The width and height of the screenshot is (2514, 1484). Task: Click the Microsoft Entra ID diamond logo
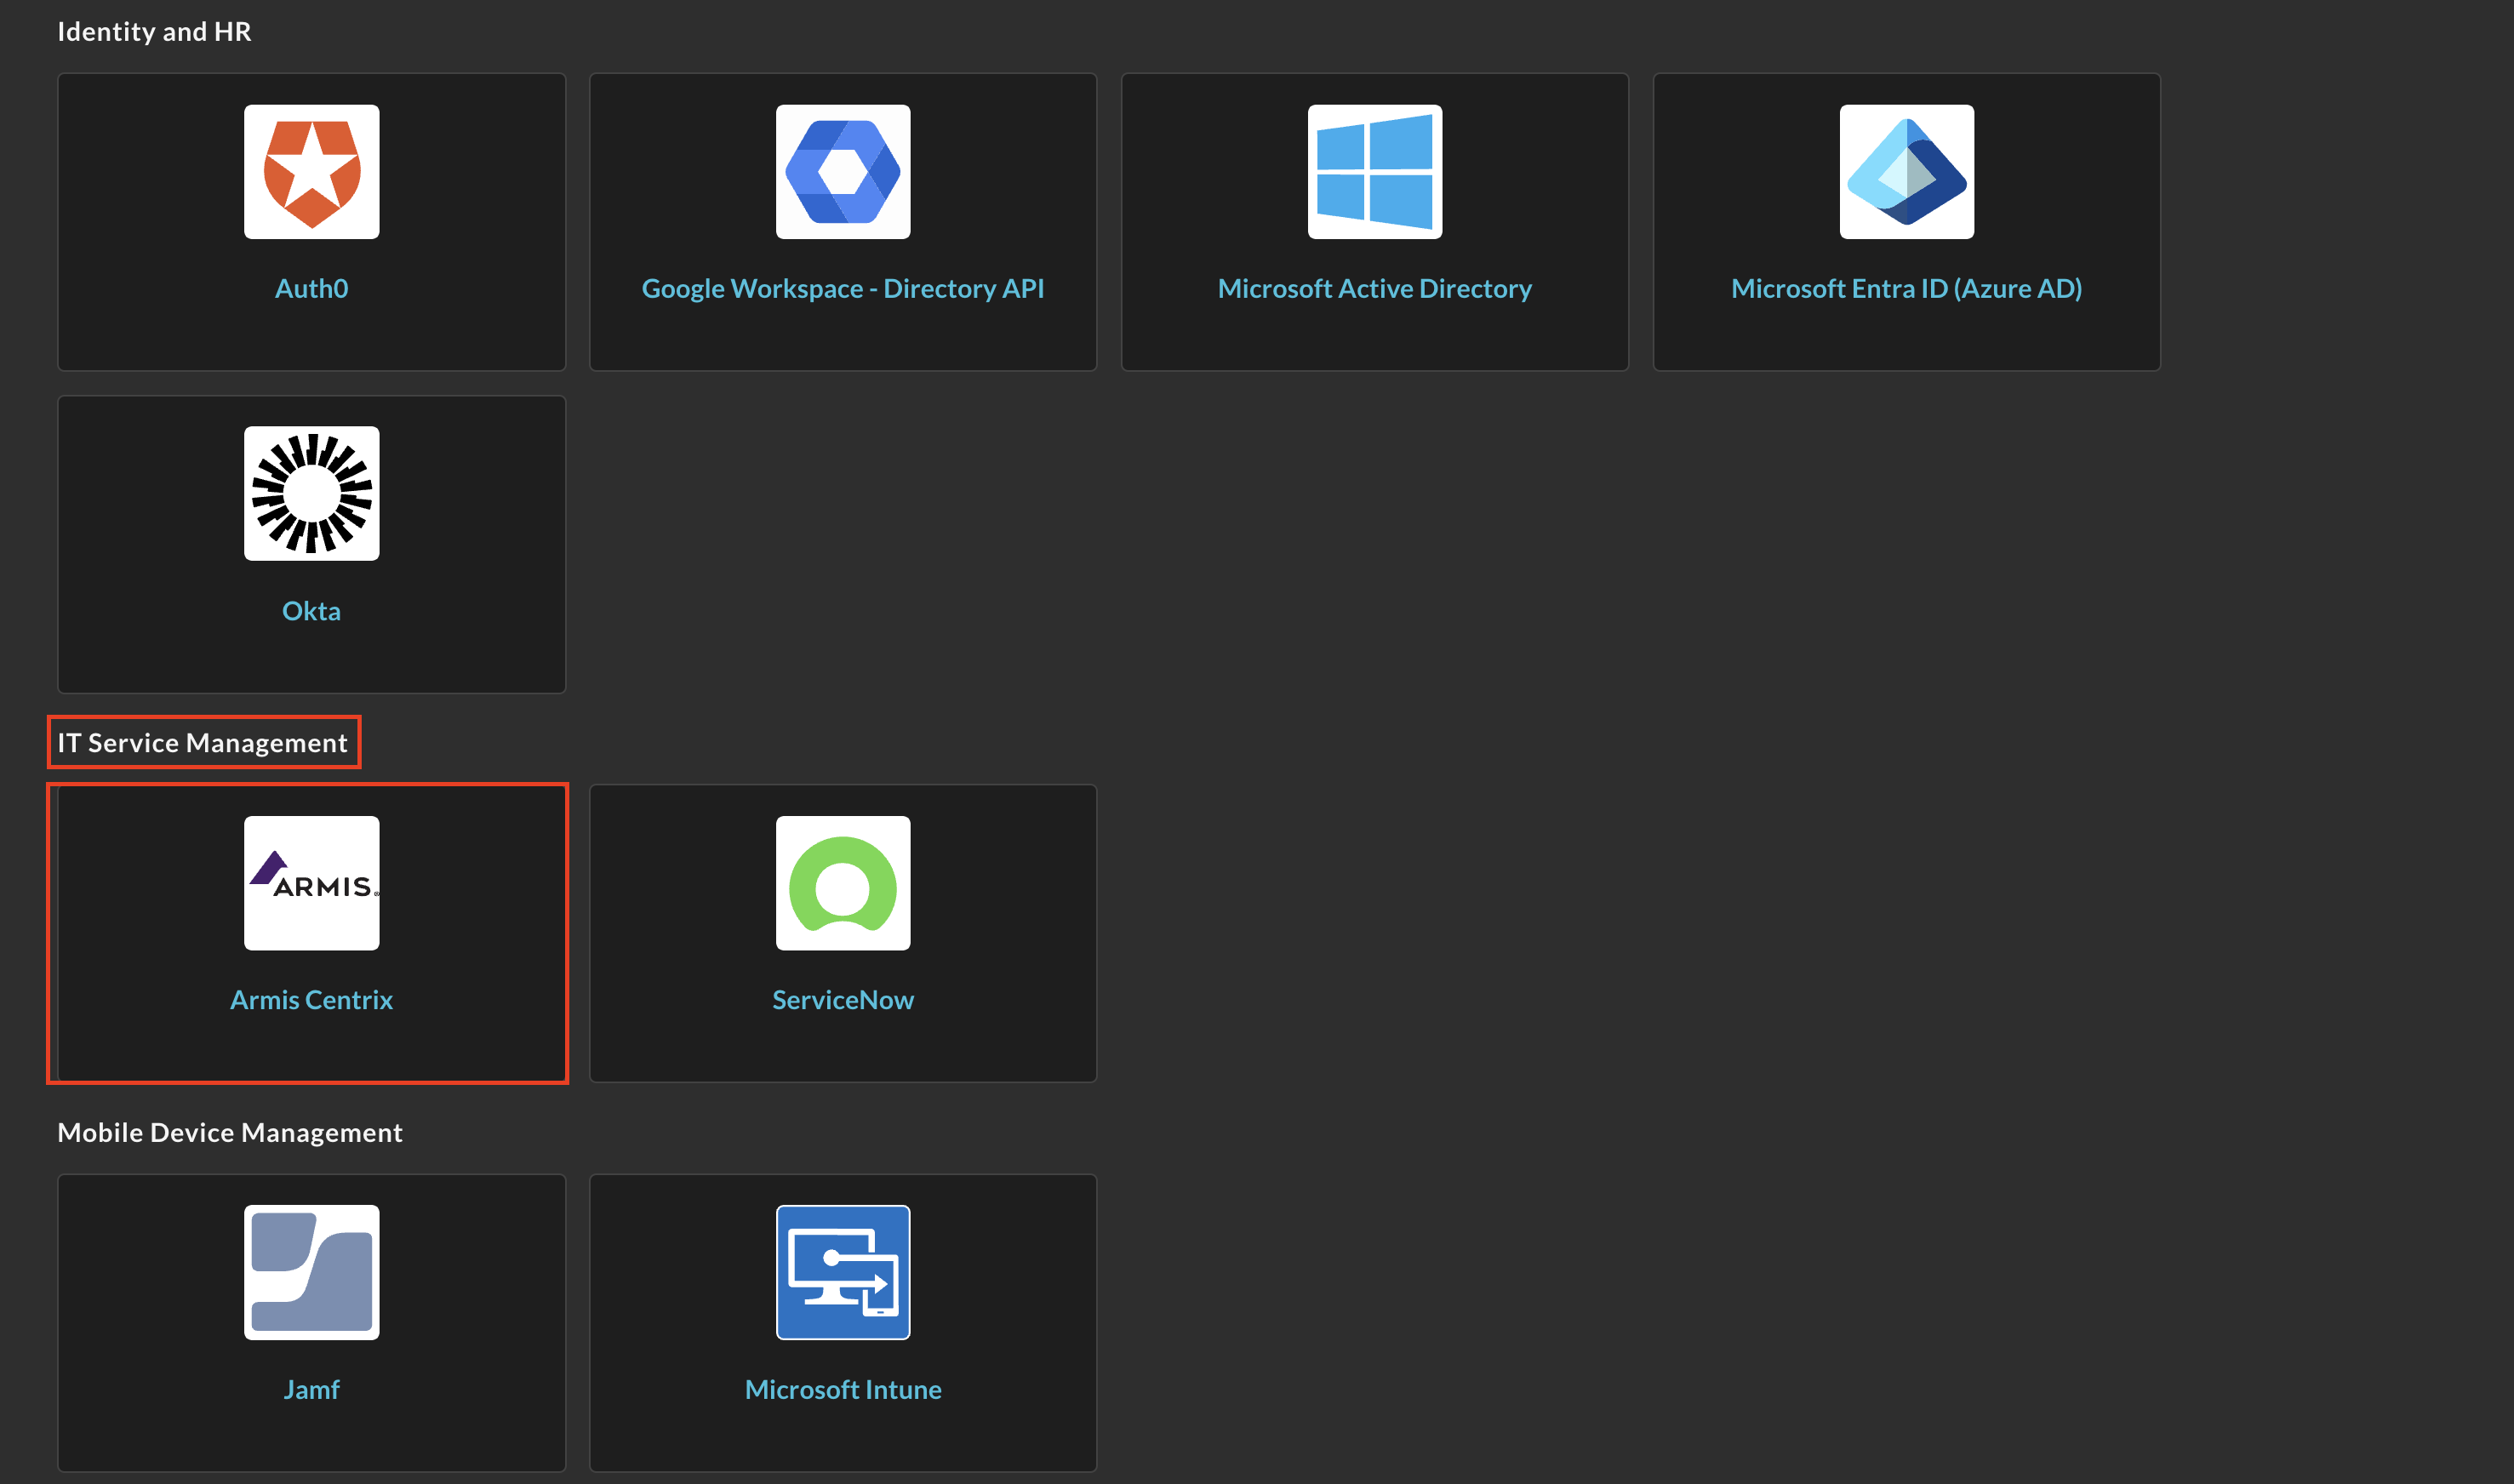coord(1907,172)
